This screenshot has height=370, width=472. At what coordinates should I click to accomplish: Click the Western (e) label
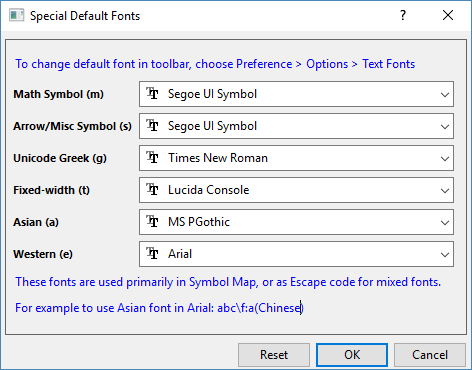(x=43, y=254)
